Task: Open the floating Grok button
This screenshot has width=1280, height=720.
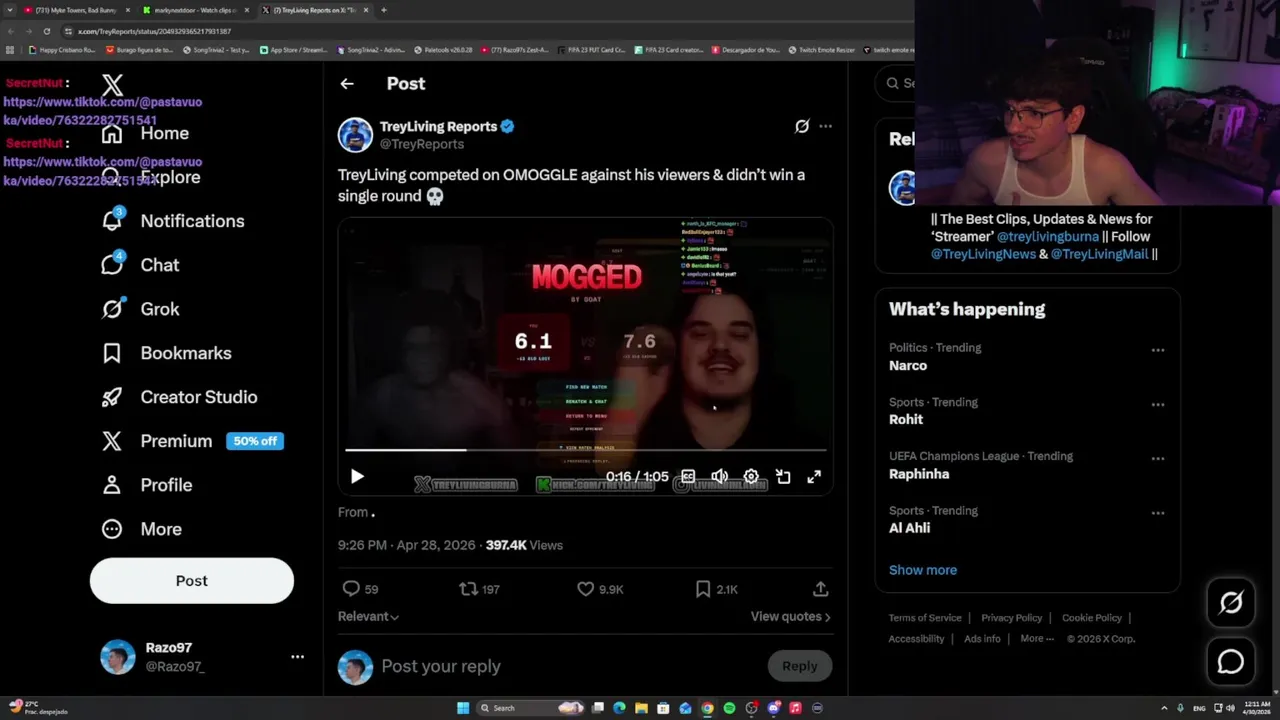Action: coord(1231,602)
